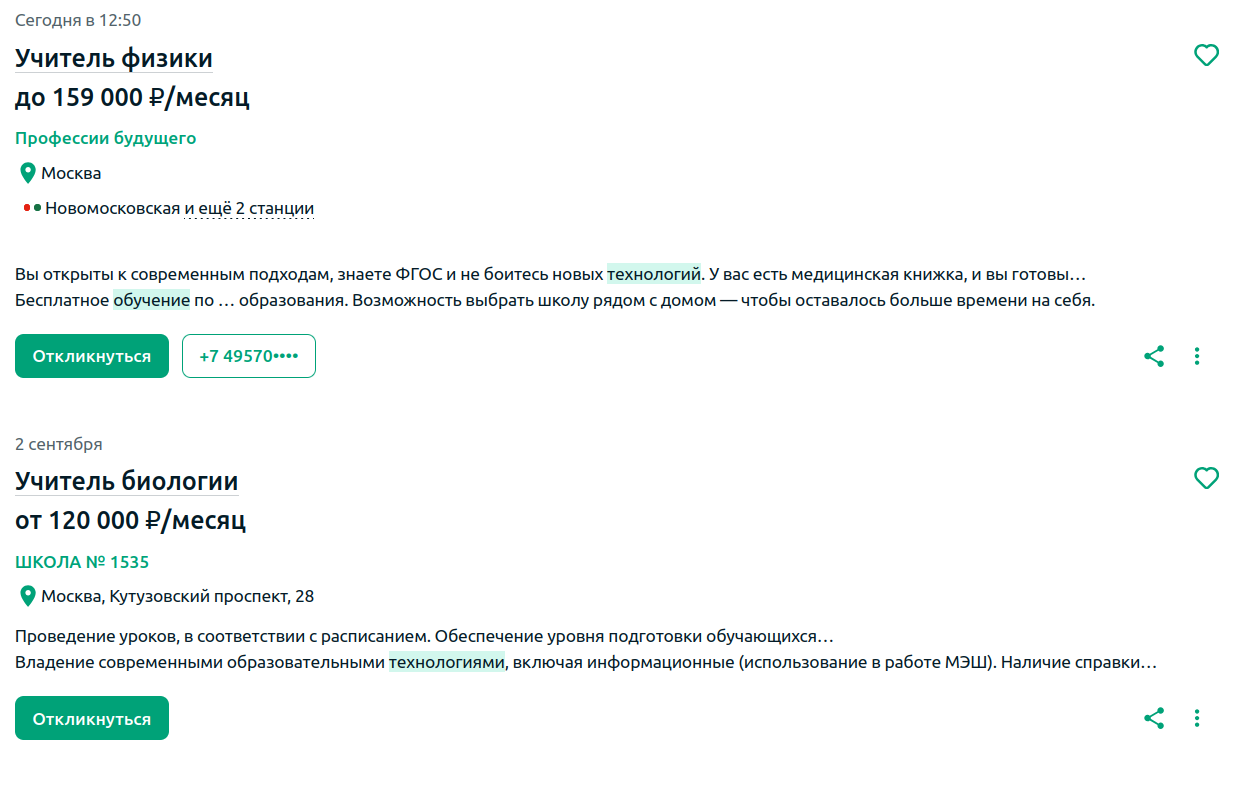Open employer ШКОЛА № 1535 page
Screen dimensions: 1236x789
pos(82,562)
